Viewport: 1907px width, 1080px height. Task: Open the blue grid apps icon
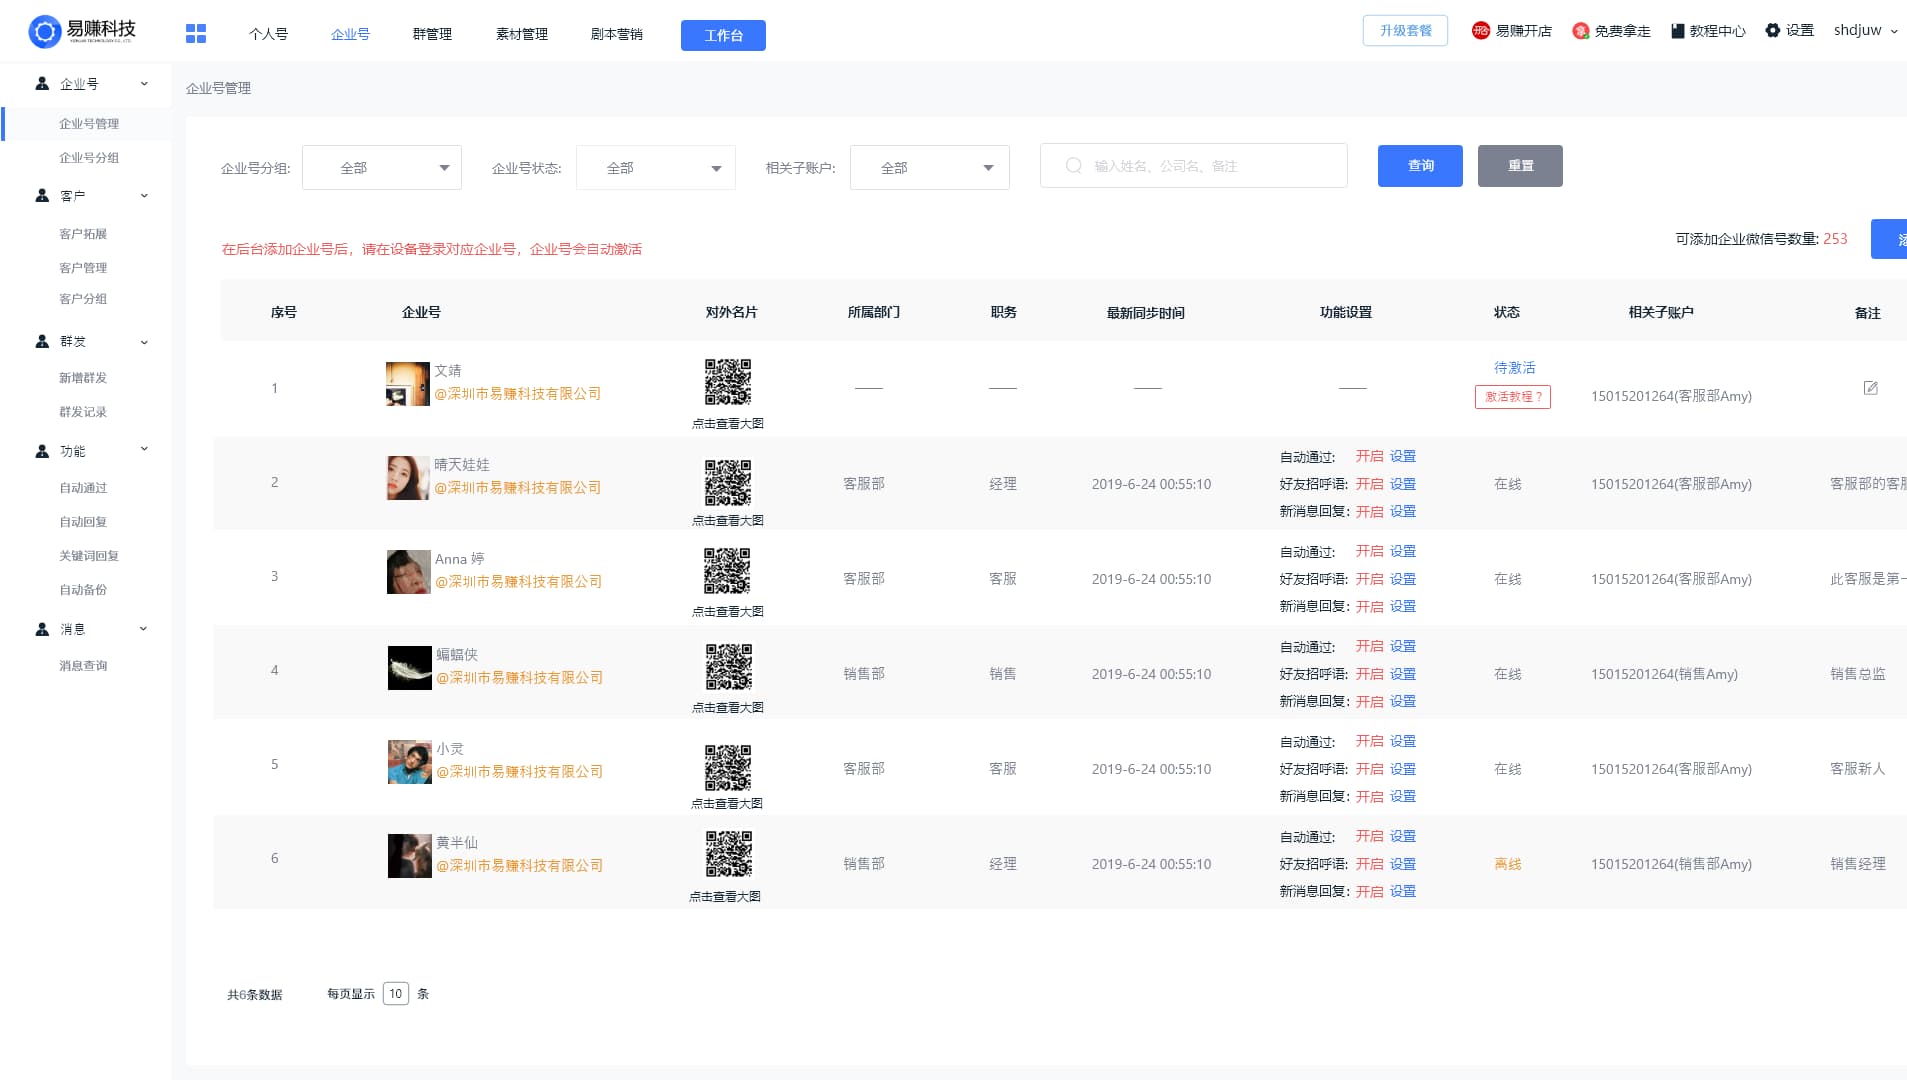(196, 34)
